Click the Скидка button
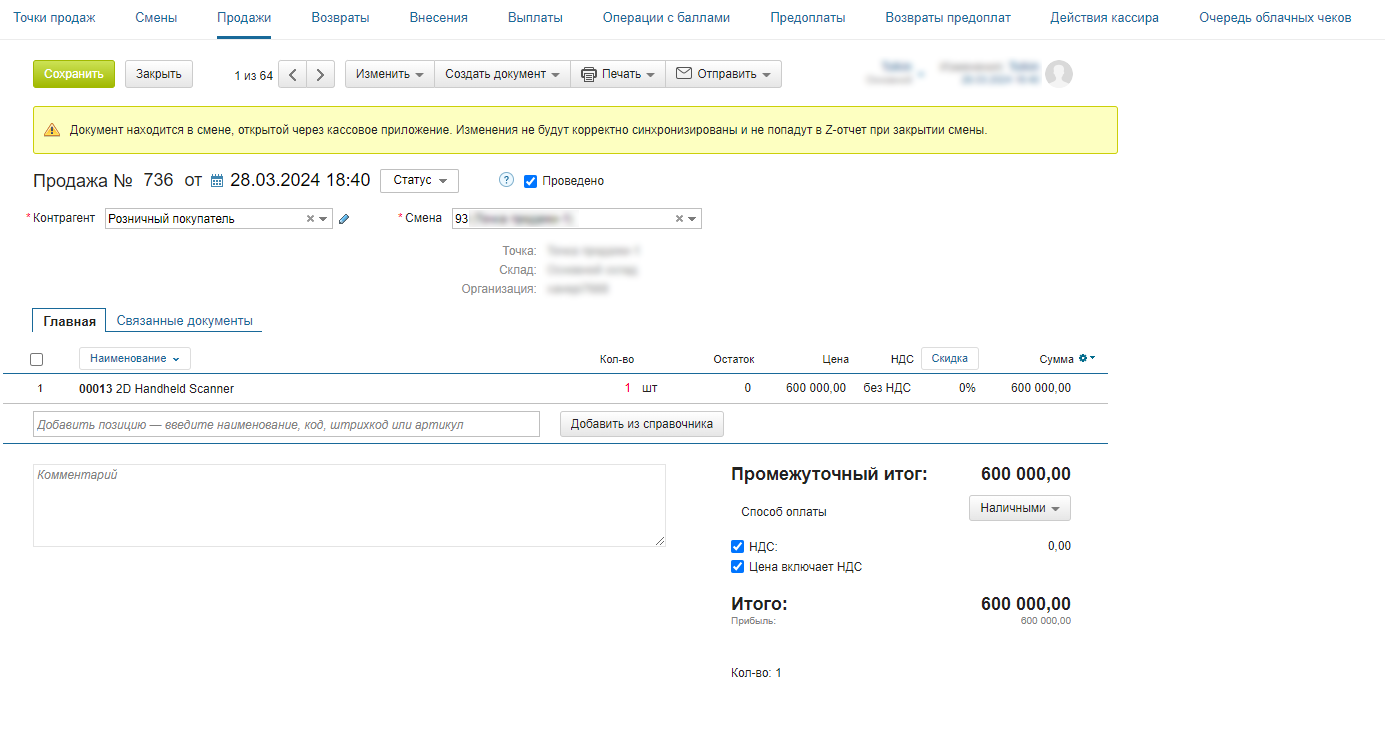The image size is (1385, 741). point(949,359)
